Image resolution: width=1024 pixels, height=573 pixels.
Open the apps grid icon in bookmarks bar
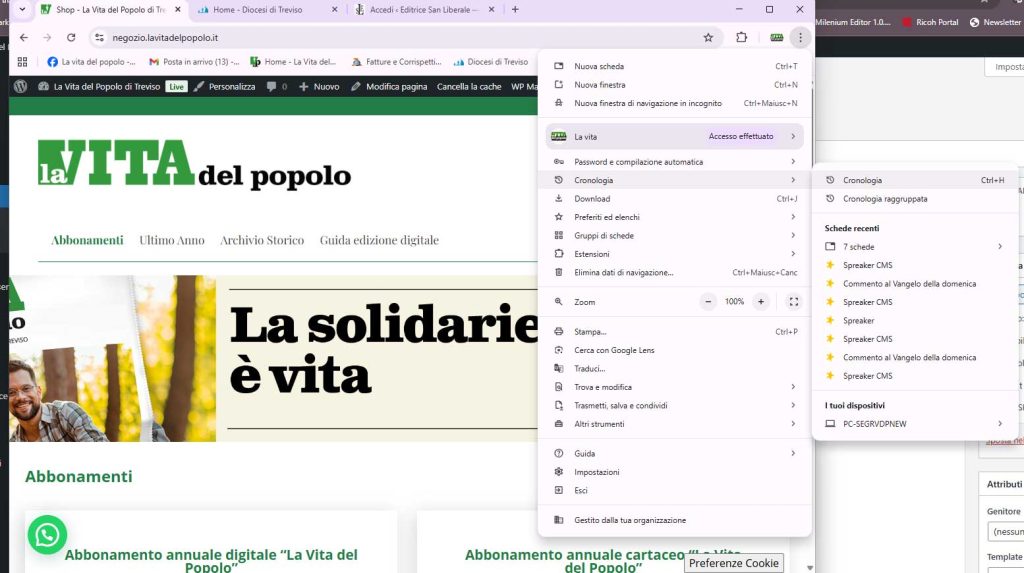23,62
